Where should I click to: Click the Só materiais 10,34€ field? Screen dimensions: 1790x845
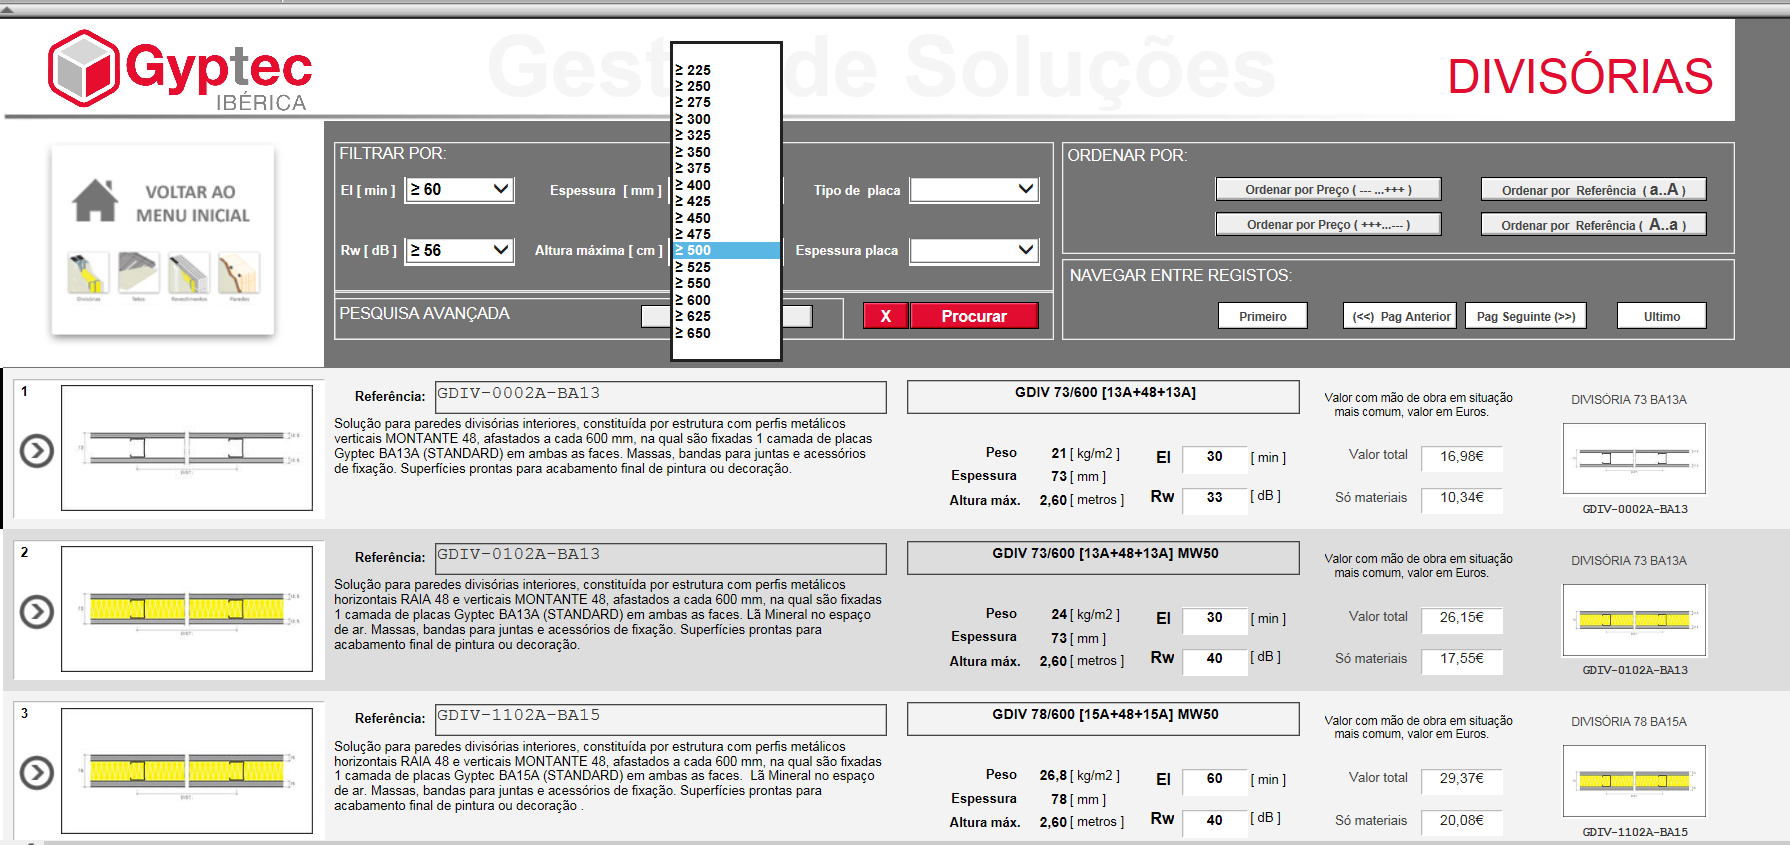(1461, 498)
